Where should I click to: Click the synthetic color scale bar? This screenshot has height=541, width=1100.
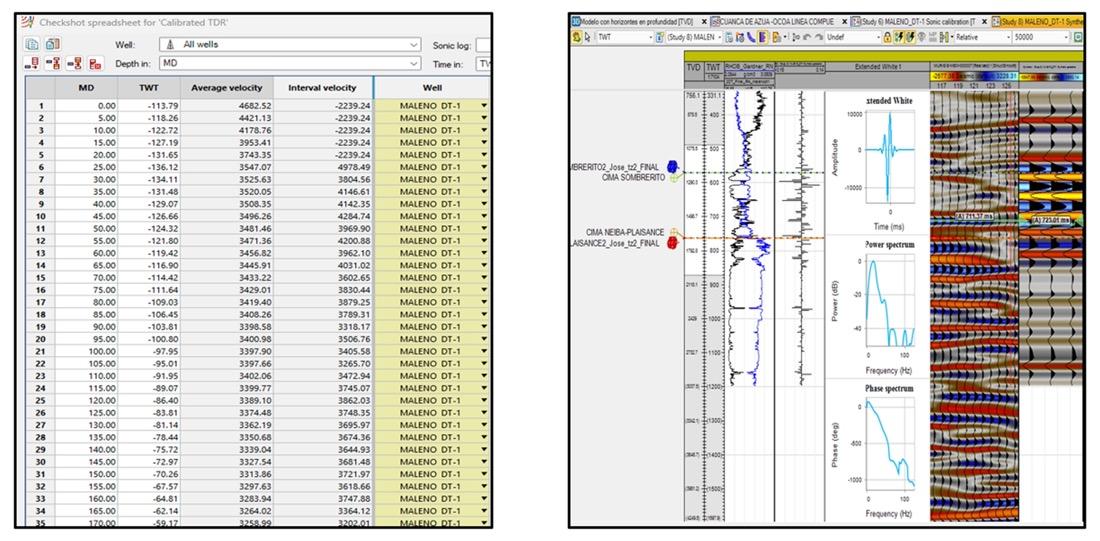1051,76
